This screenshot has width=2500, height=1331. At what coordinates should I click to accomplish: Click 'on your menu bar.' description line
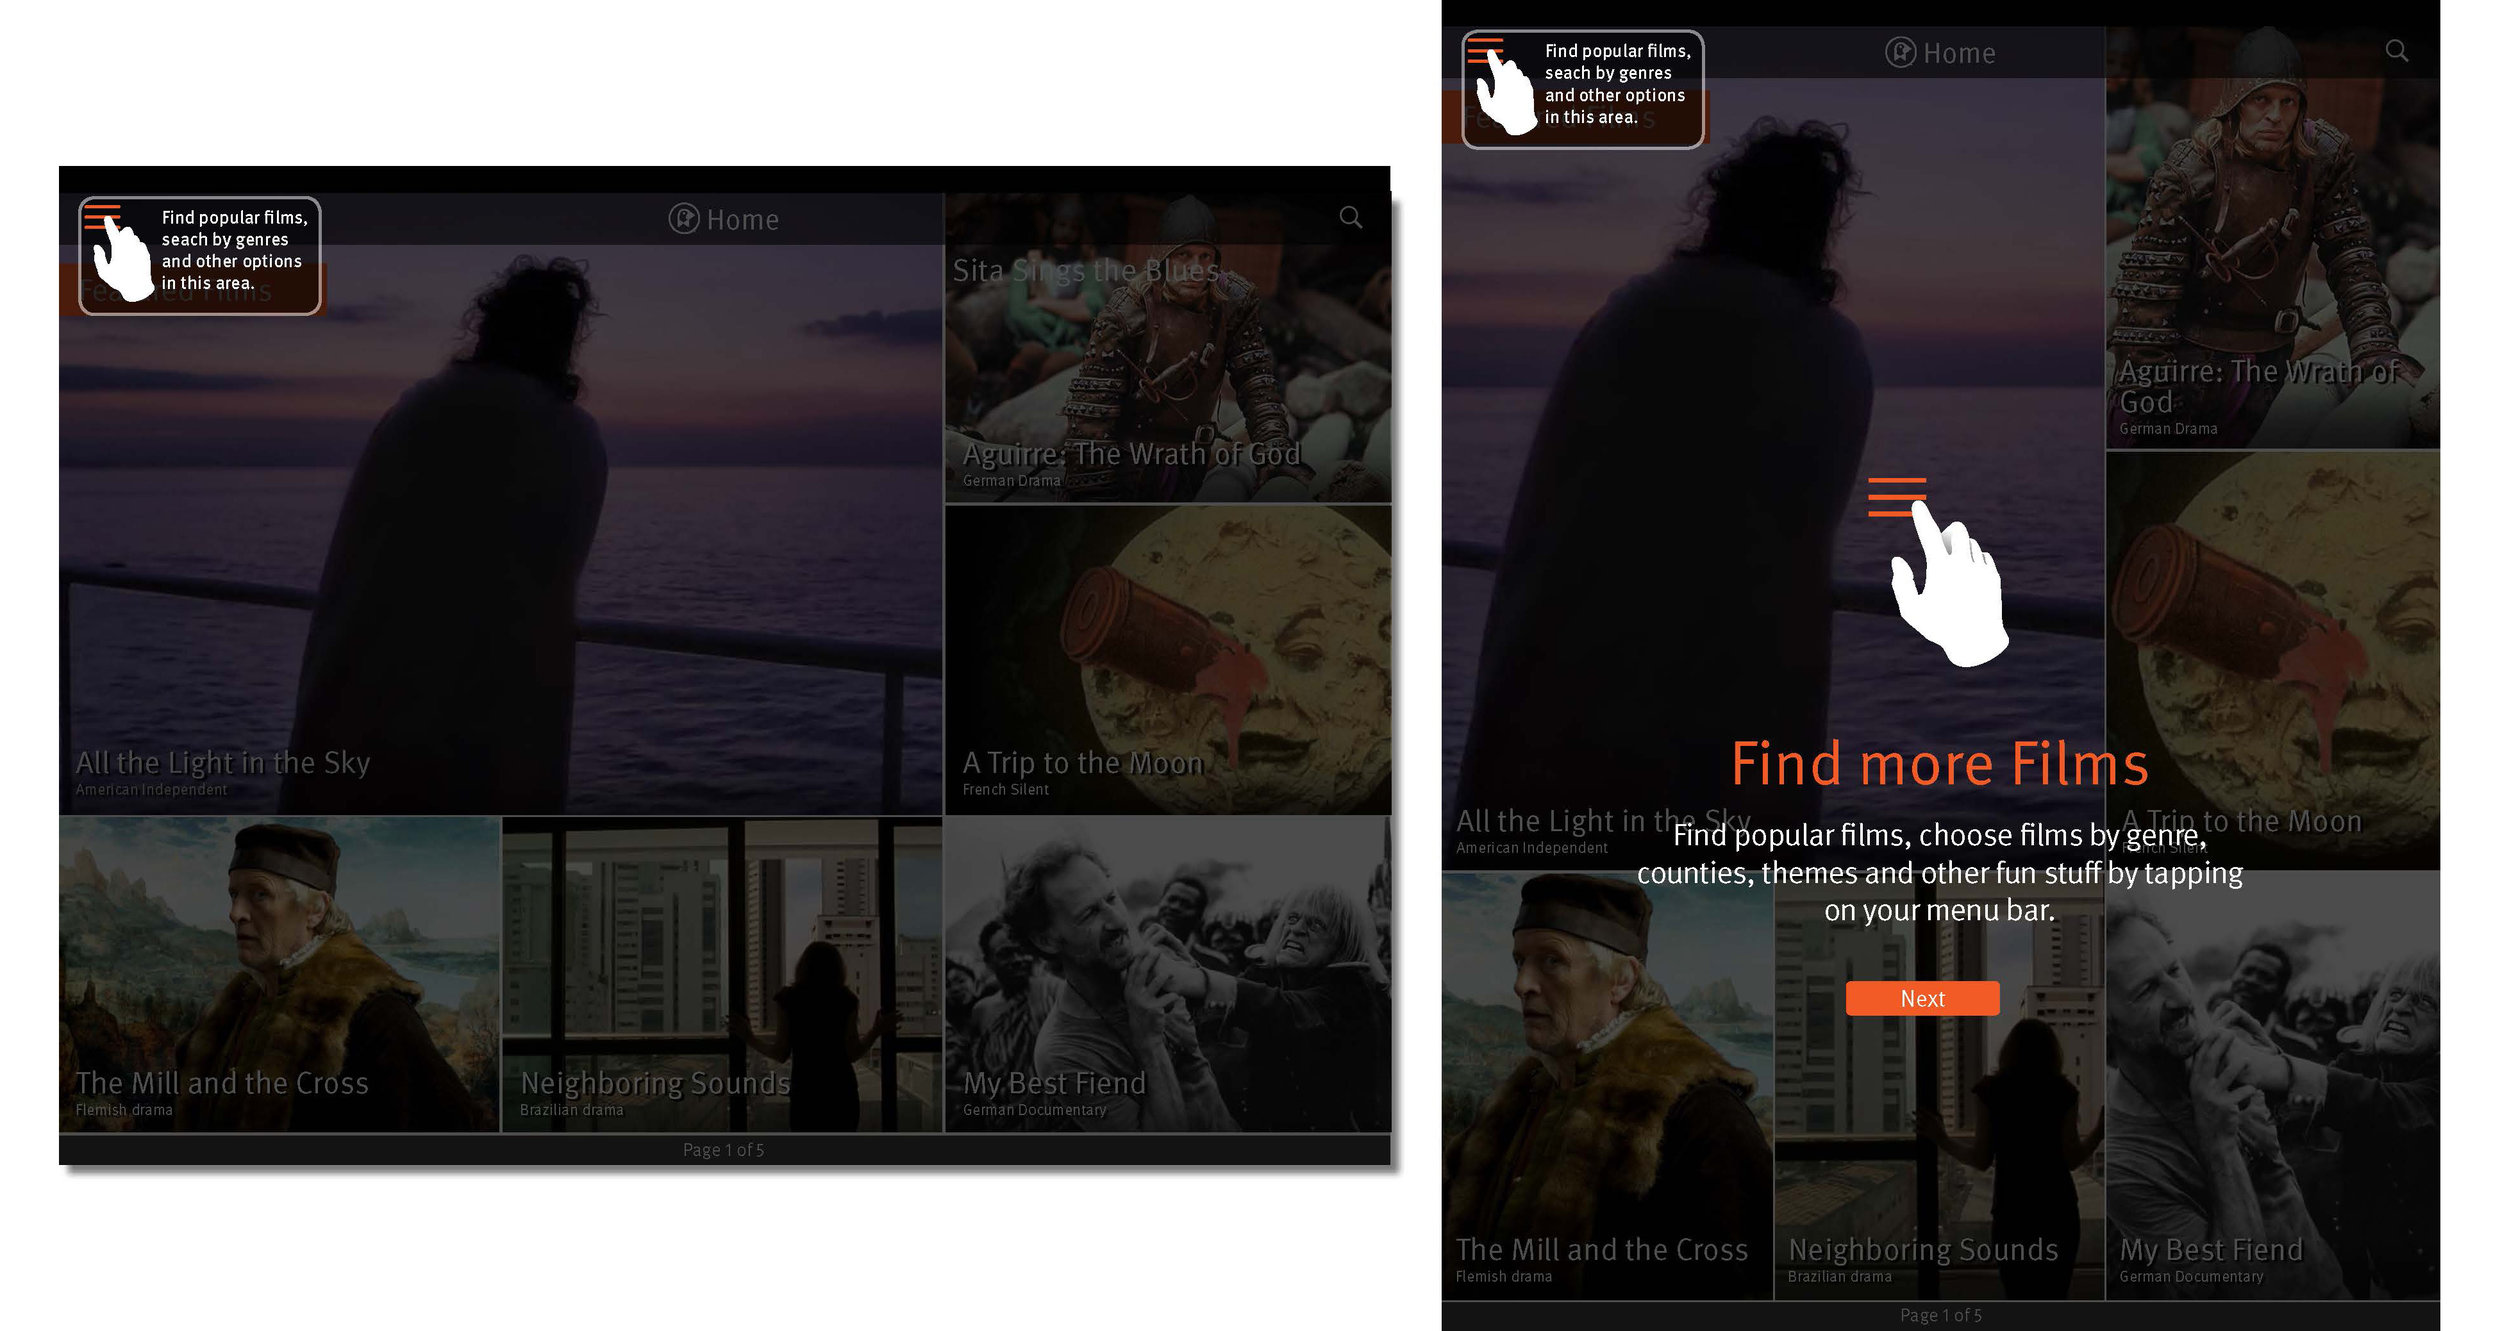pyautogui.click(x=1939, y=910)
